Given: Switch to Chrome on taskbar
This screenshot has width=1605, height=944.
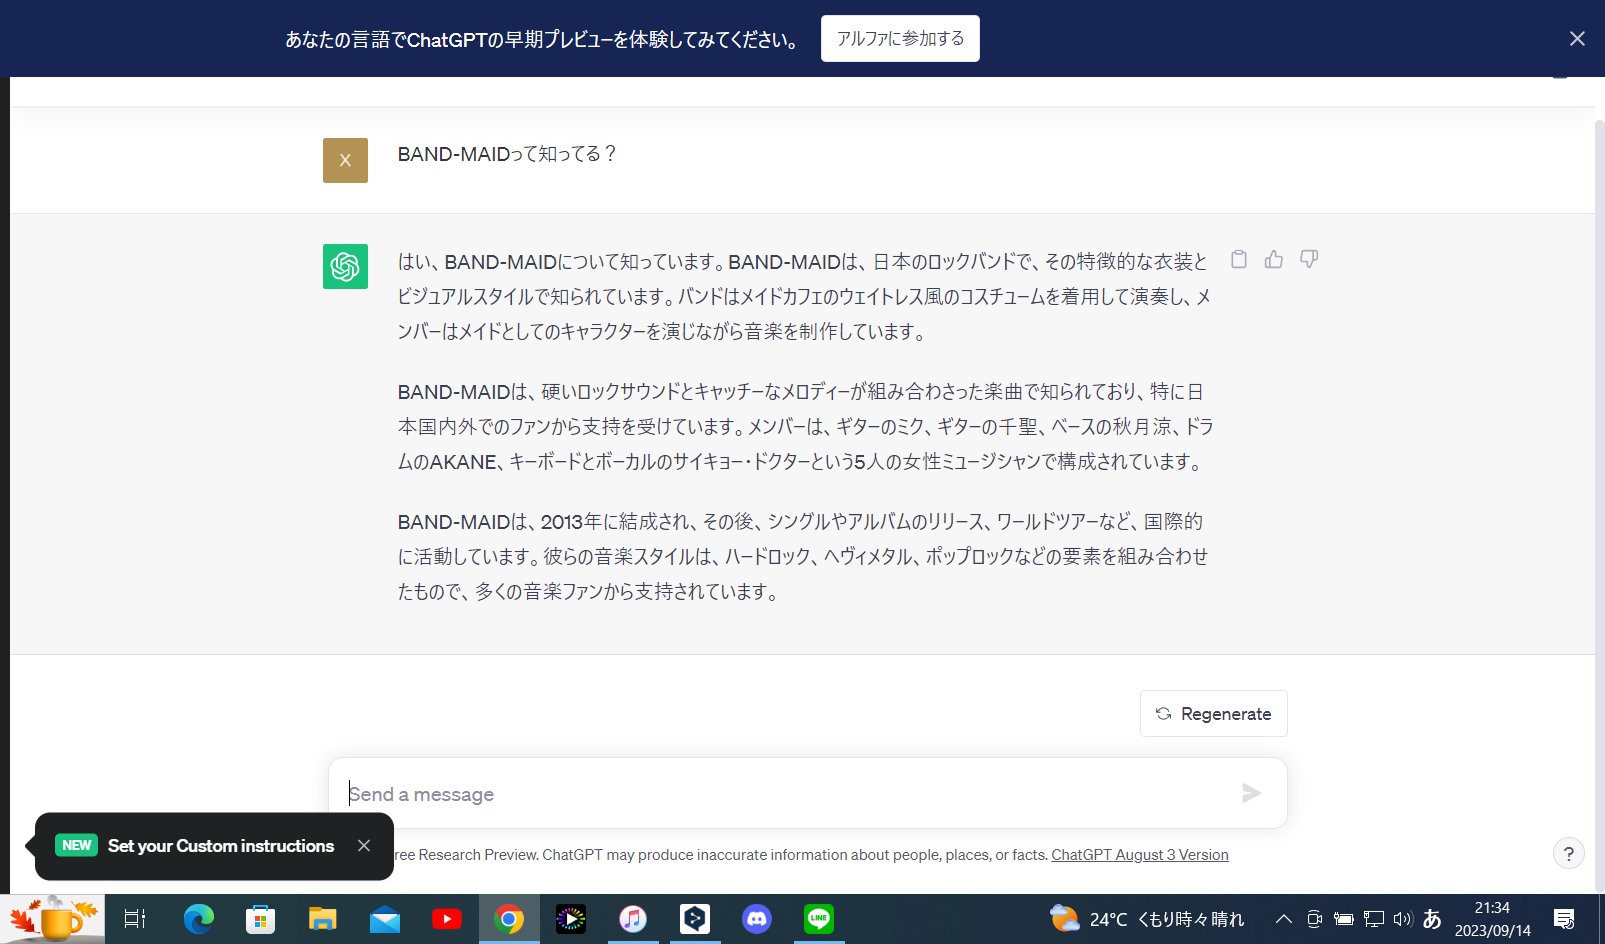Looking at the screenshot, I should click(x=509, y=919).
